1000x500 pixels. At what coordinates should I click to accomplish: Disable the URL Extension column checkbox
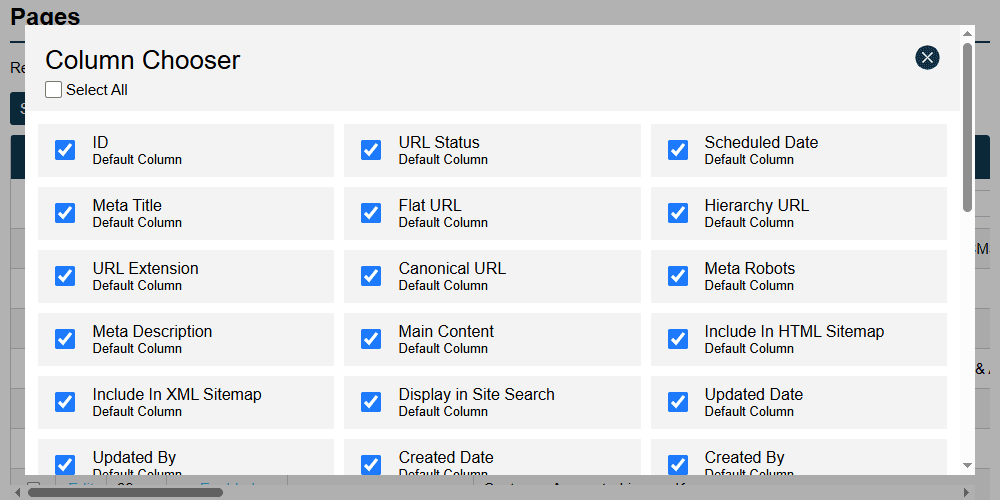[x=65, y=276]
